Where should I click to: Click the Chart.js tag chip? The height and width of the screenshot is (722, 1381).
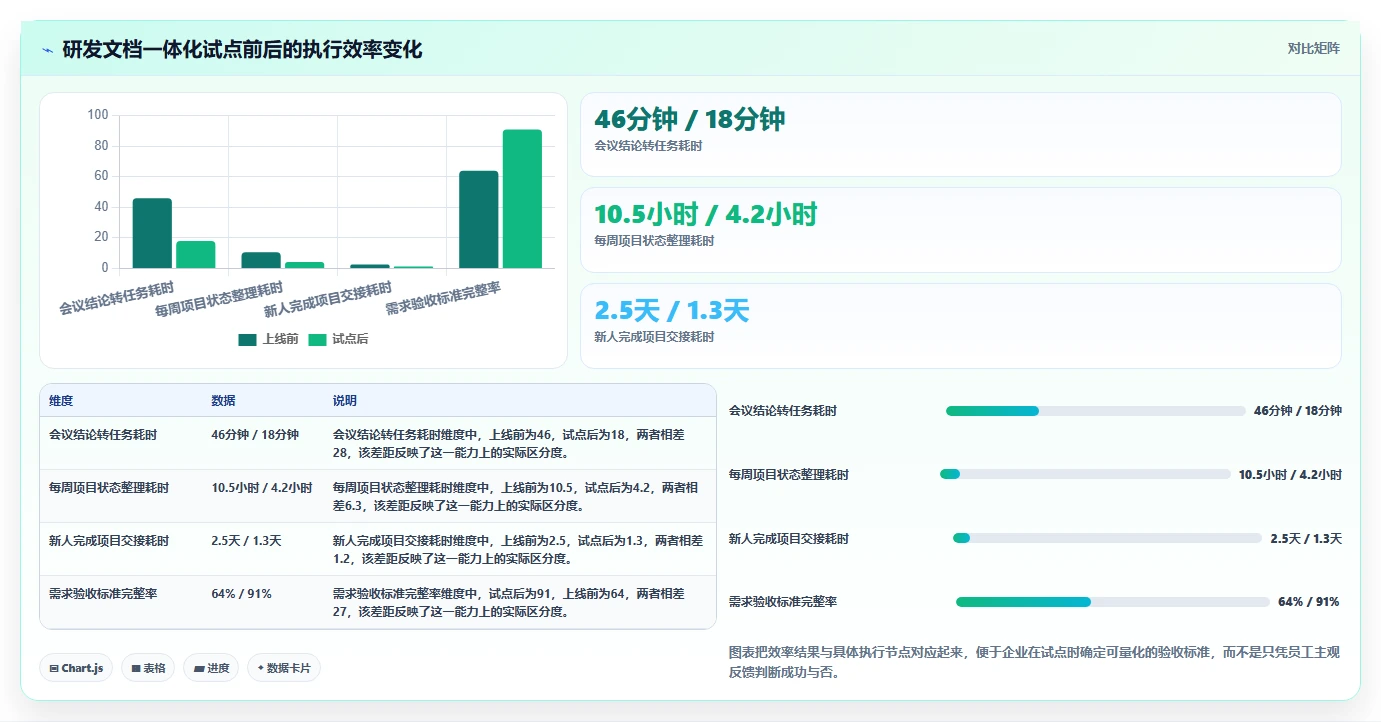(76, 668)
